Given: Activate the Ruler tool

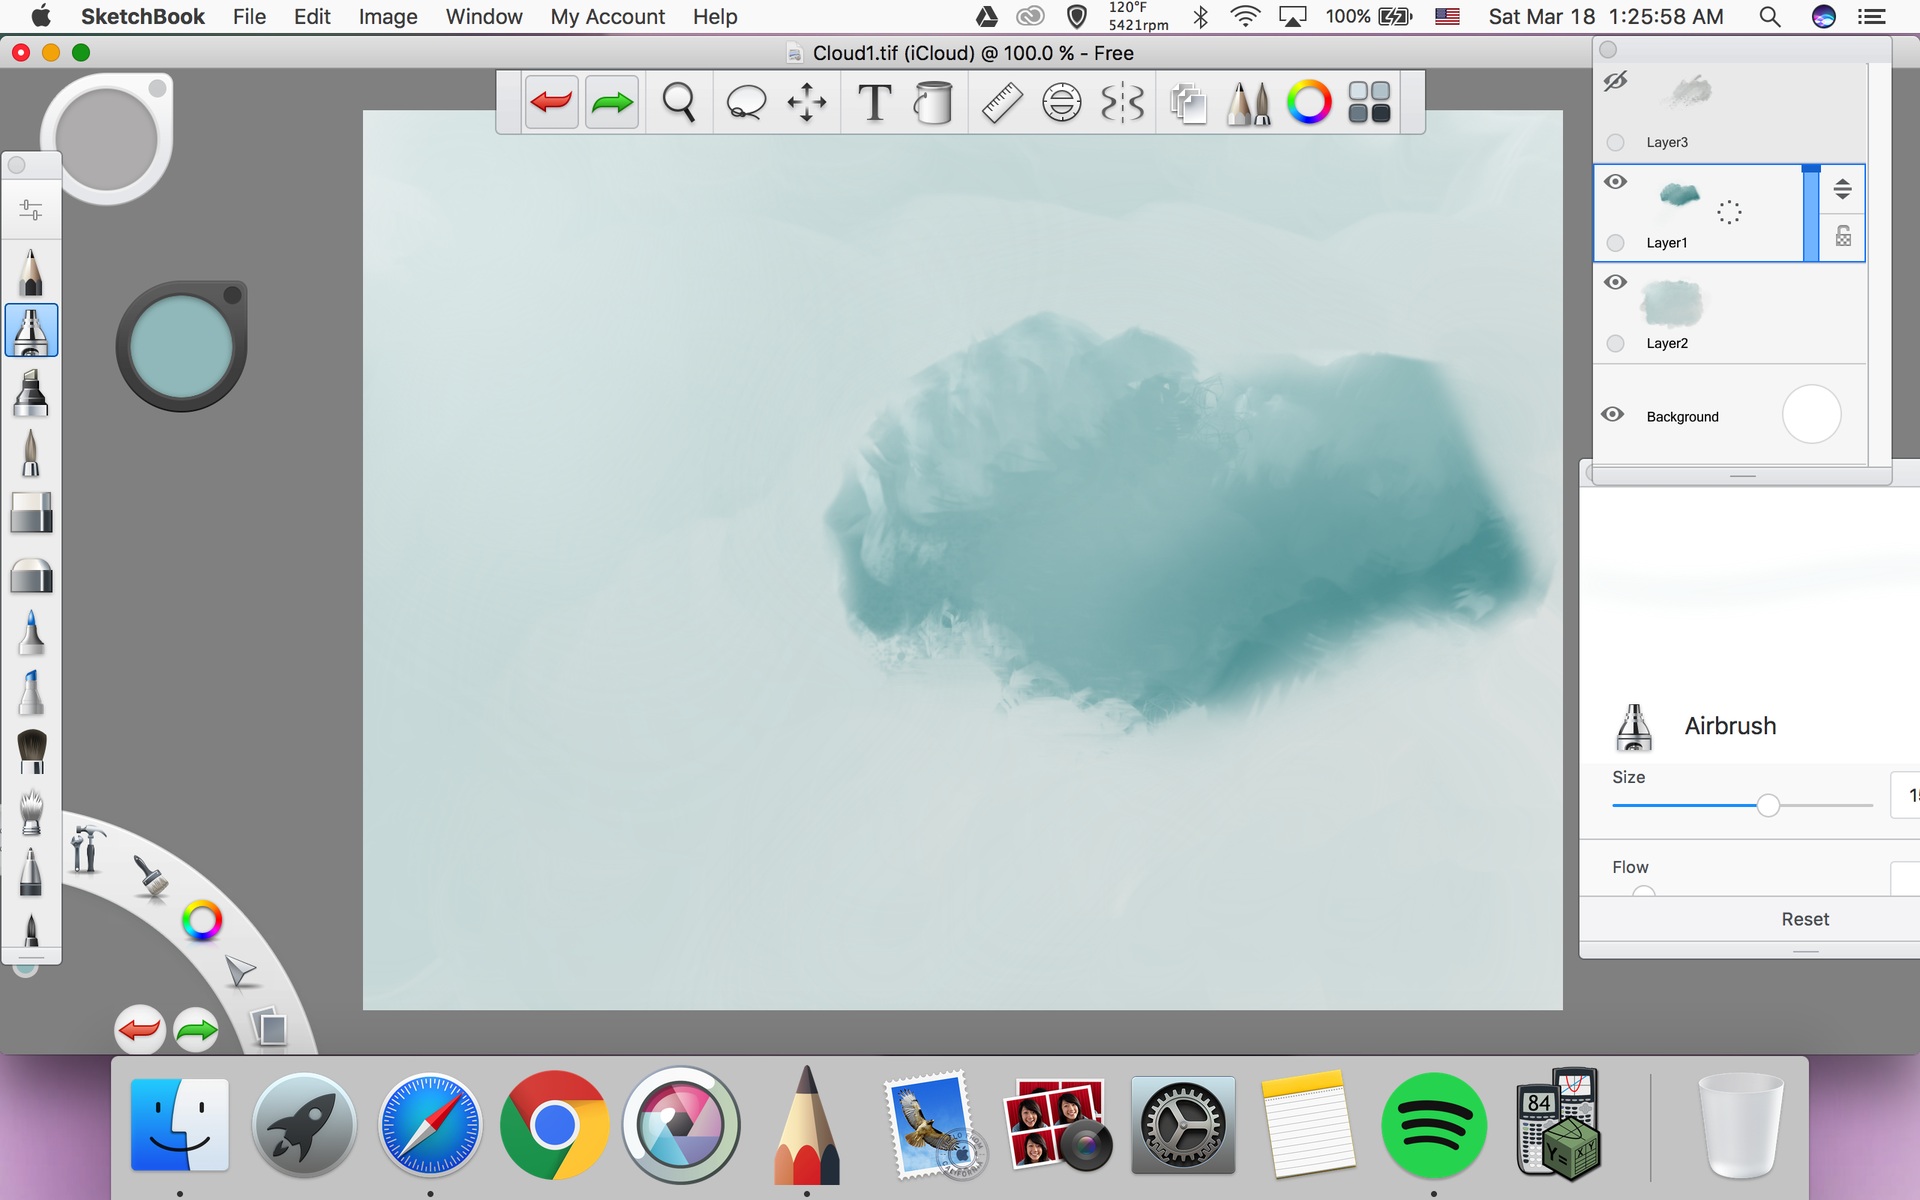Looking at the screenshot, I should pyautogui.click(x=1001, y=102).
